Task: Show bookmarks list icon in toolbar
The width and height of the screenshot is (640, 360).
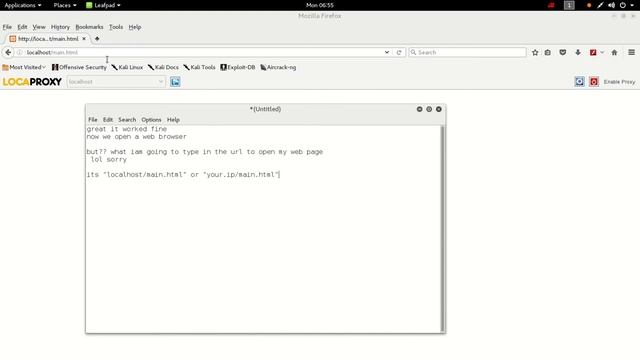Action: coord(548,52)
